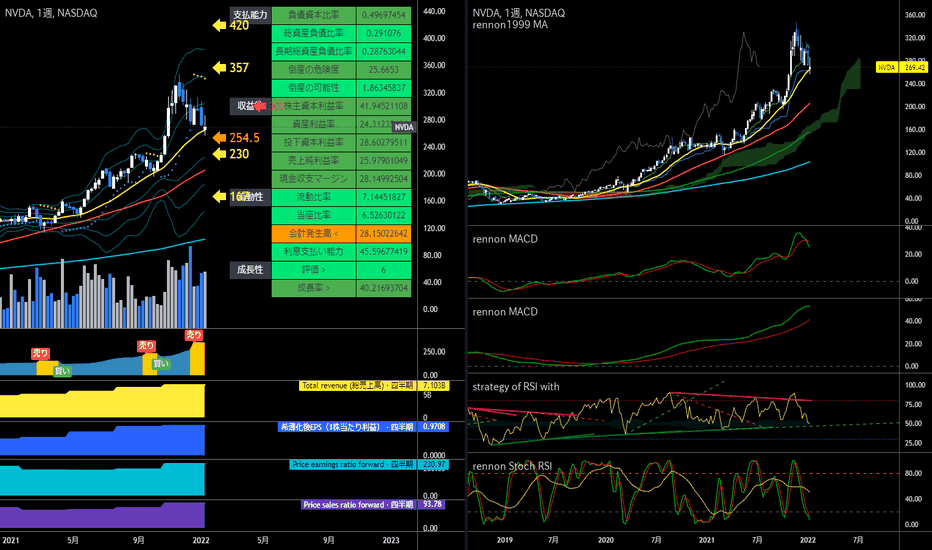
Task: Click the 利息支払い能力 table cell
Action: (x=314, y=251)
